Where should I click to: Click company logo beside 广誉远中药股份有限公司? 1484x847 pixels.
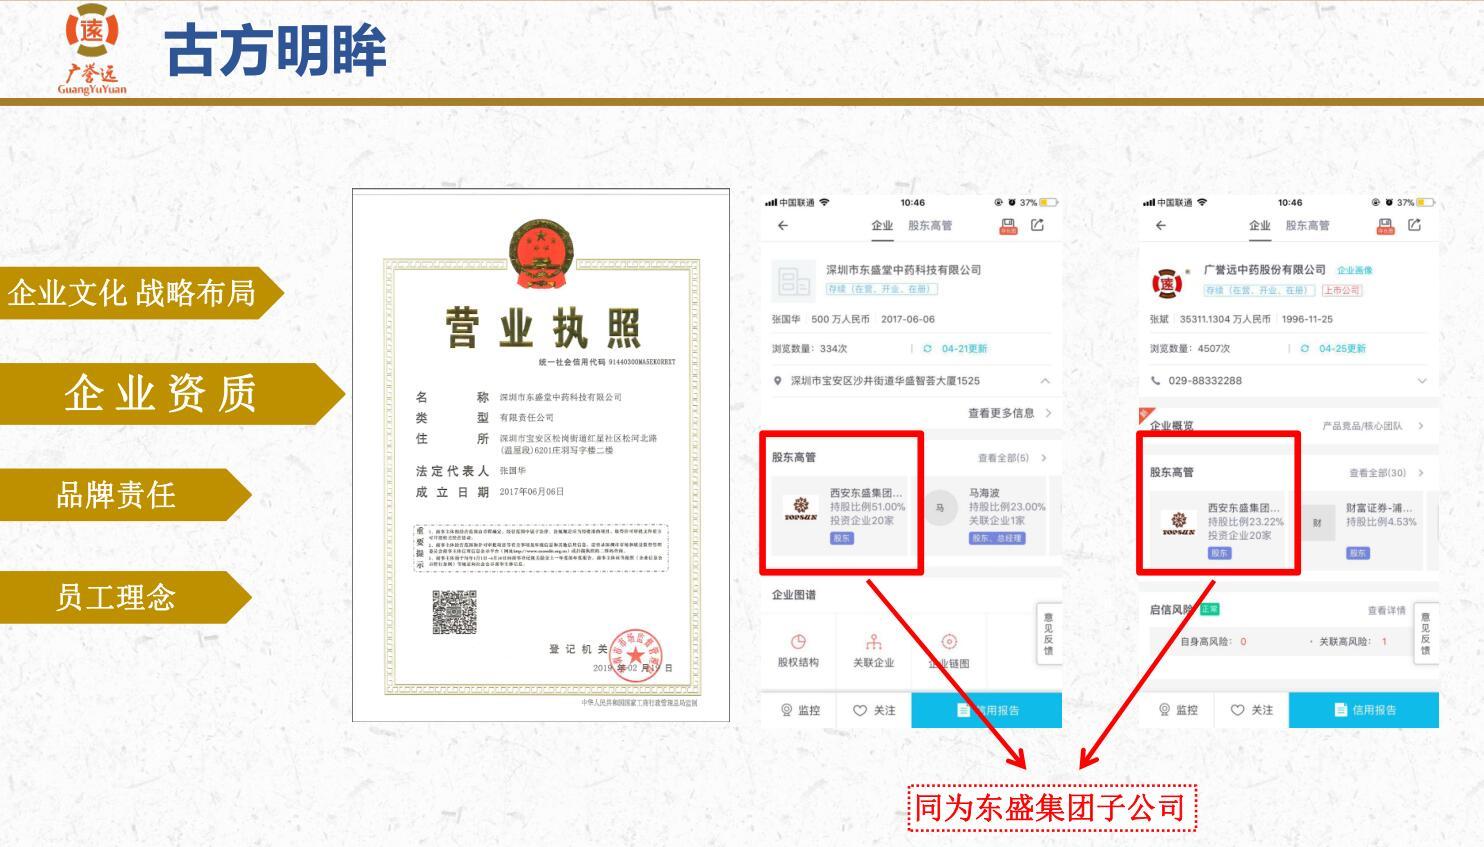(1168, 283)
